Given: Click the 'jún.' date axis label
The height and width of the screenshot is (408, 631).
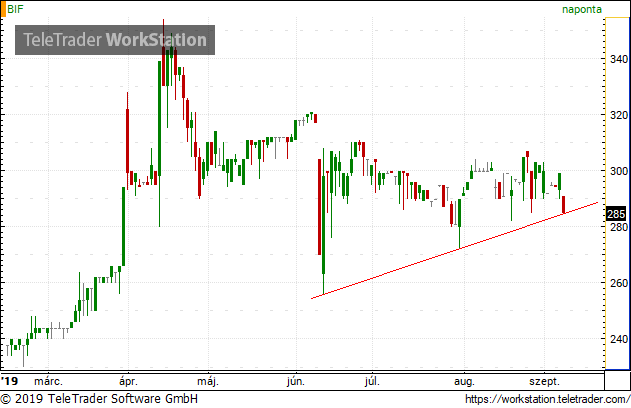Looking at the screenshot, I should [296, 381].
